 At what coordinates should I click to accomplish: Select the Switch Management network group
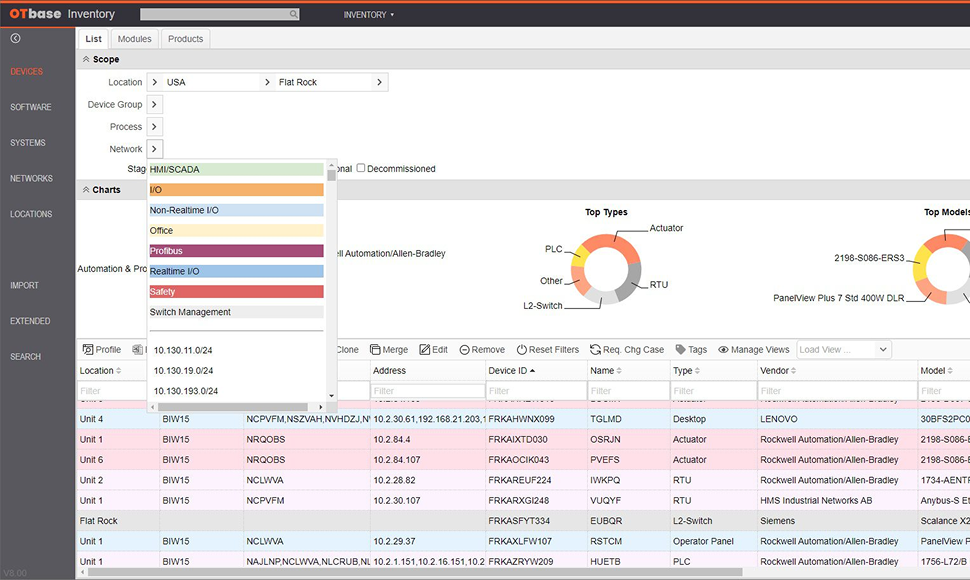[x=236, y=312]
